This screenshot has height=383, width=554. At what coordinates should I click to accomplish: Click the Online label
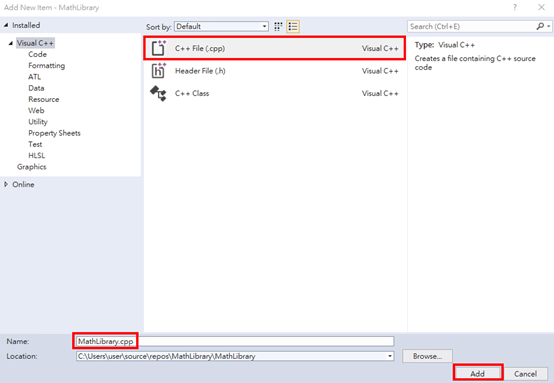click(23, 184)
